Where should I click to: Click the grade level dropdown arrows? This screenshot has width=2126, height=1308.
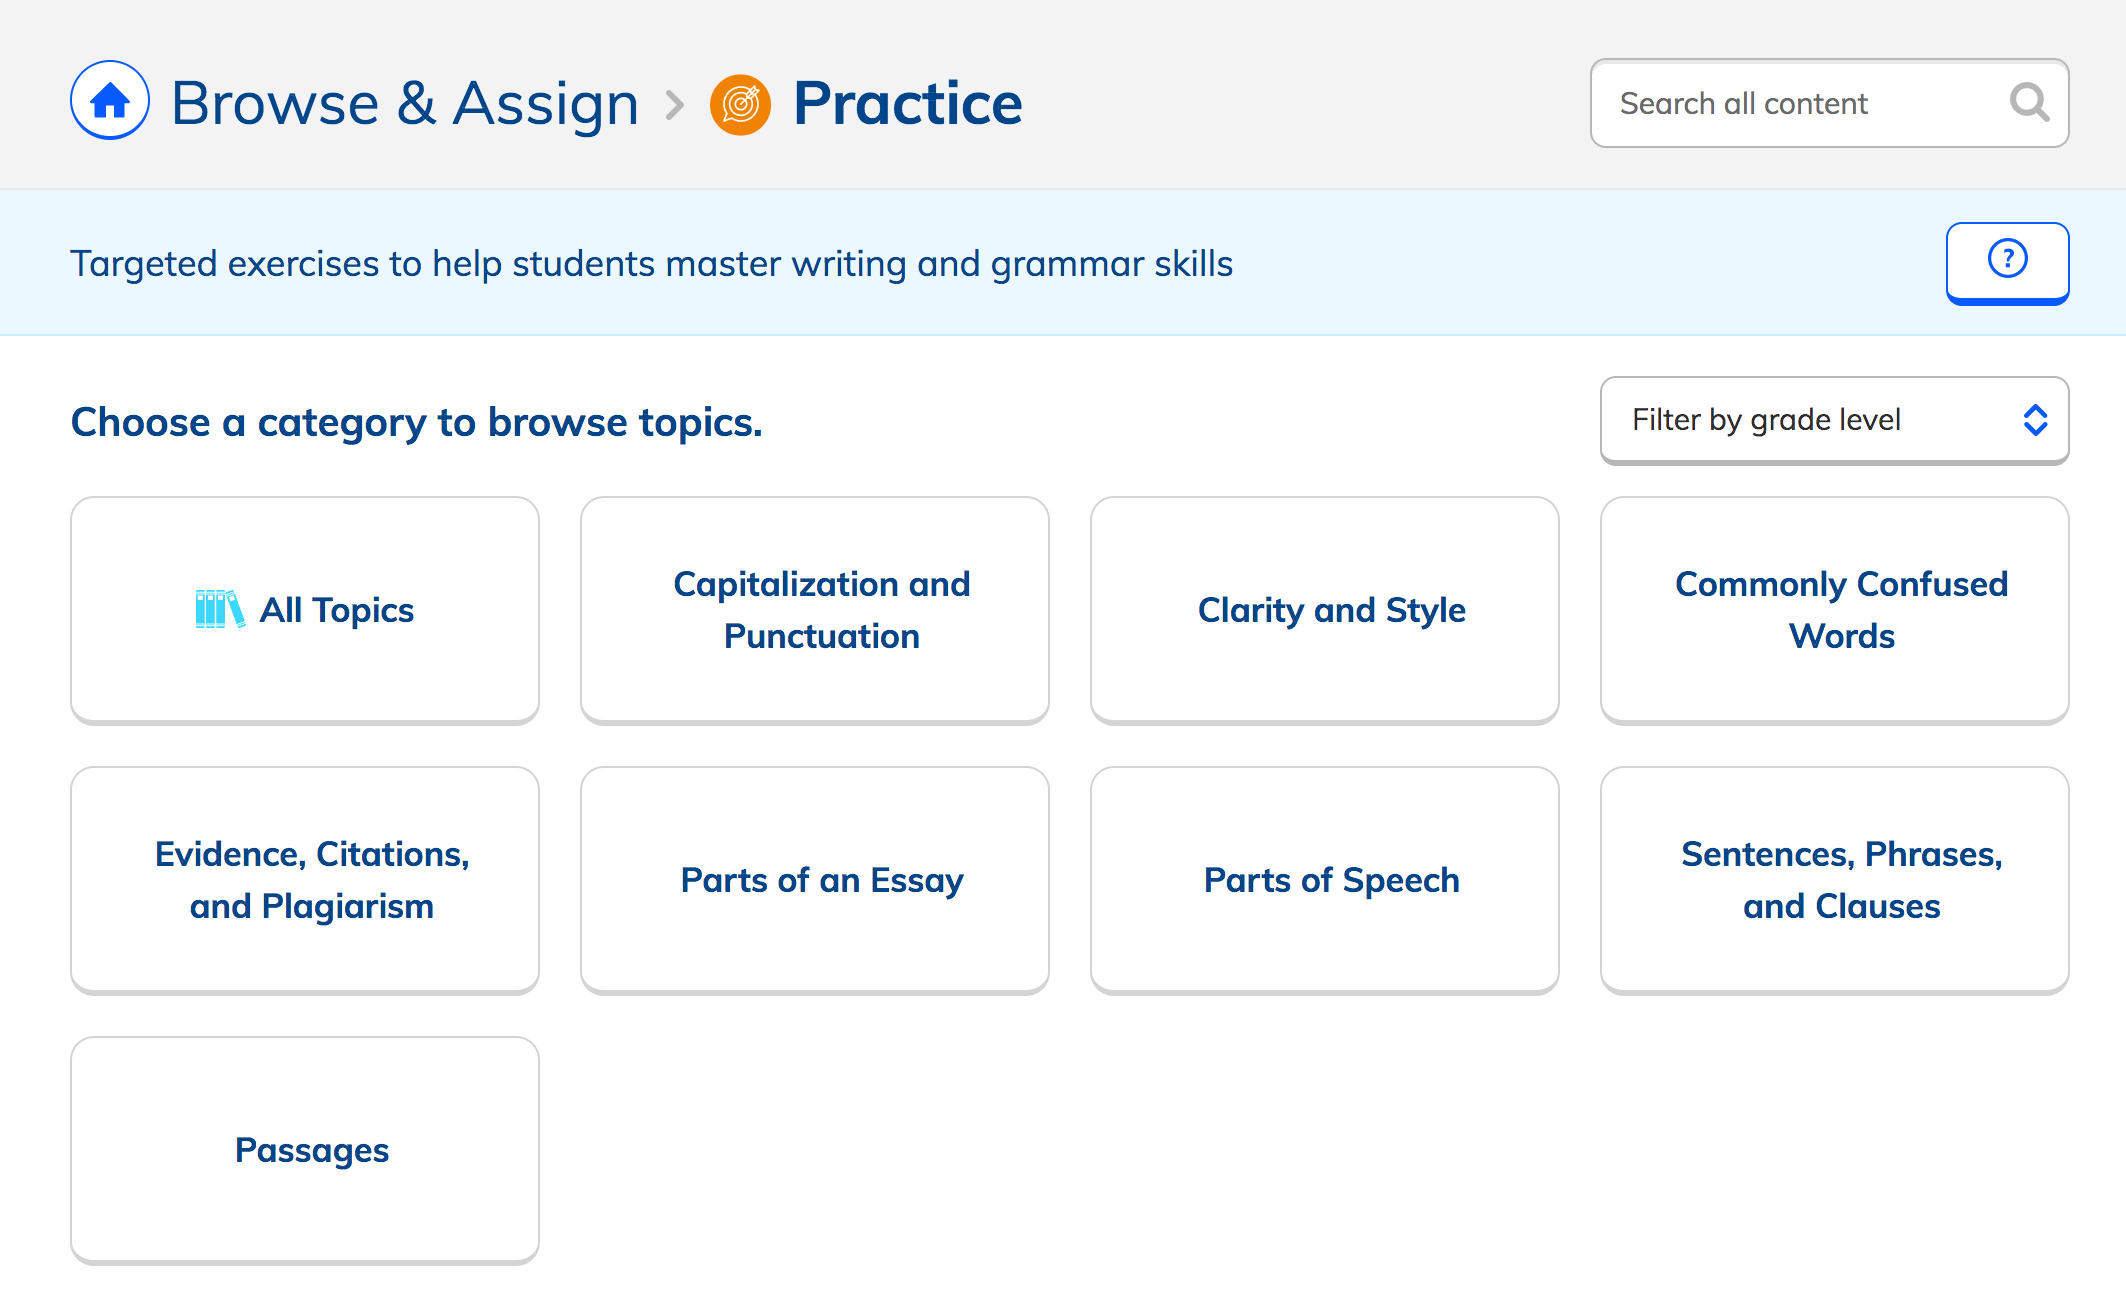click(x=2035, y=420)
